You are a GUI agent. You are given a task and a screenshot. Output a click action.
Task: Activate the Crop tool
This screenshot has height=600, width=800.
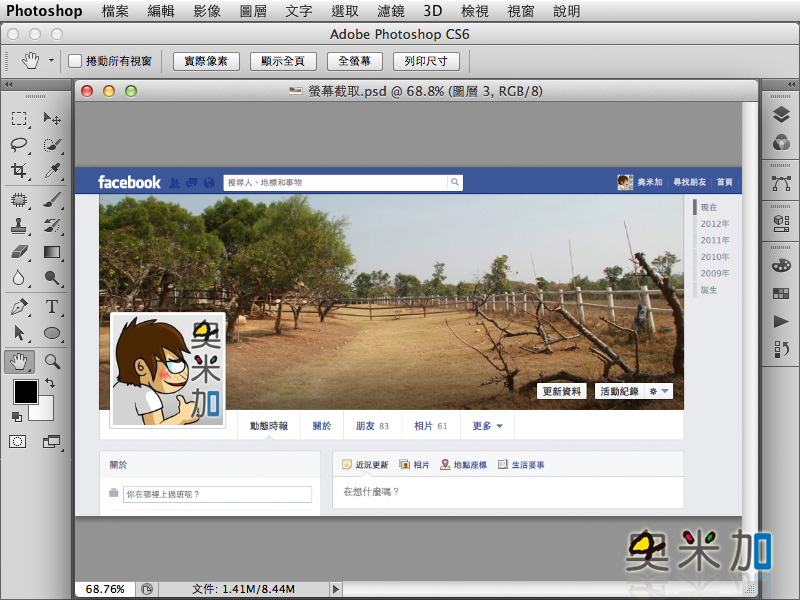(19, 170)
